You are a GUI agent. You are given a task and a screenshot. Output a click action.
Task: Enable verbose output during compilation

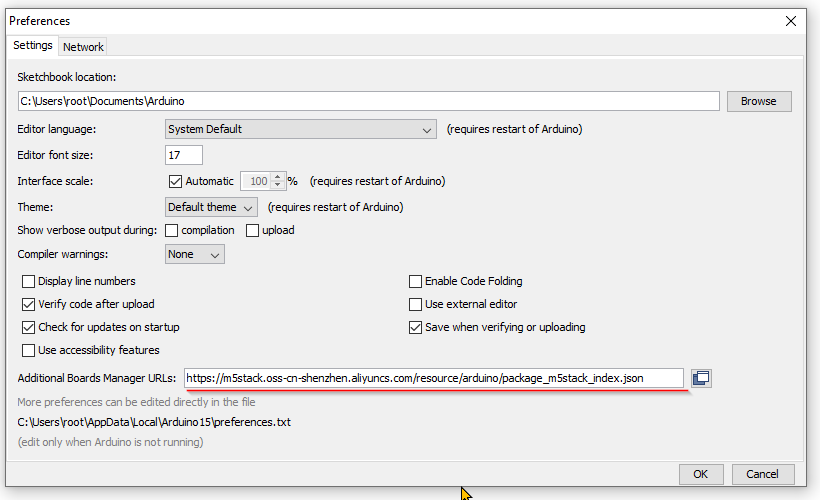pos(172,231)
